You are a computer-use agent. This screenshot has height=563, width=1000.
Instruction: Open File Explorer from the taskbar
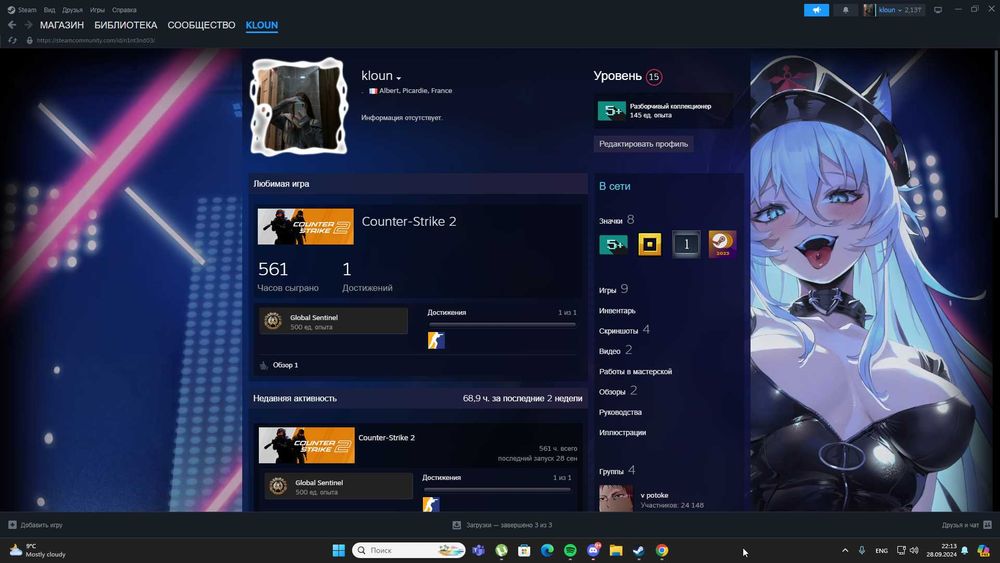pos(616,550)
